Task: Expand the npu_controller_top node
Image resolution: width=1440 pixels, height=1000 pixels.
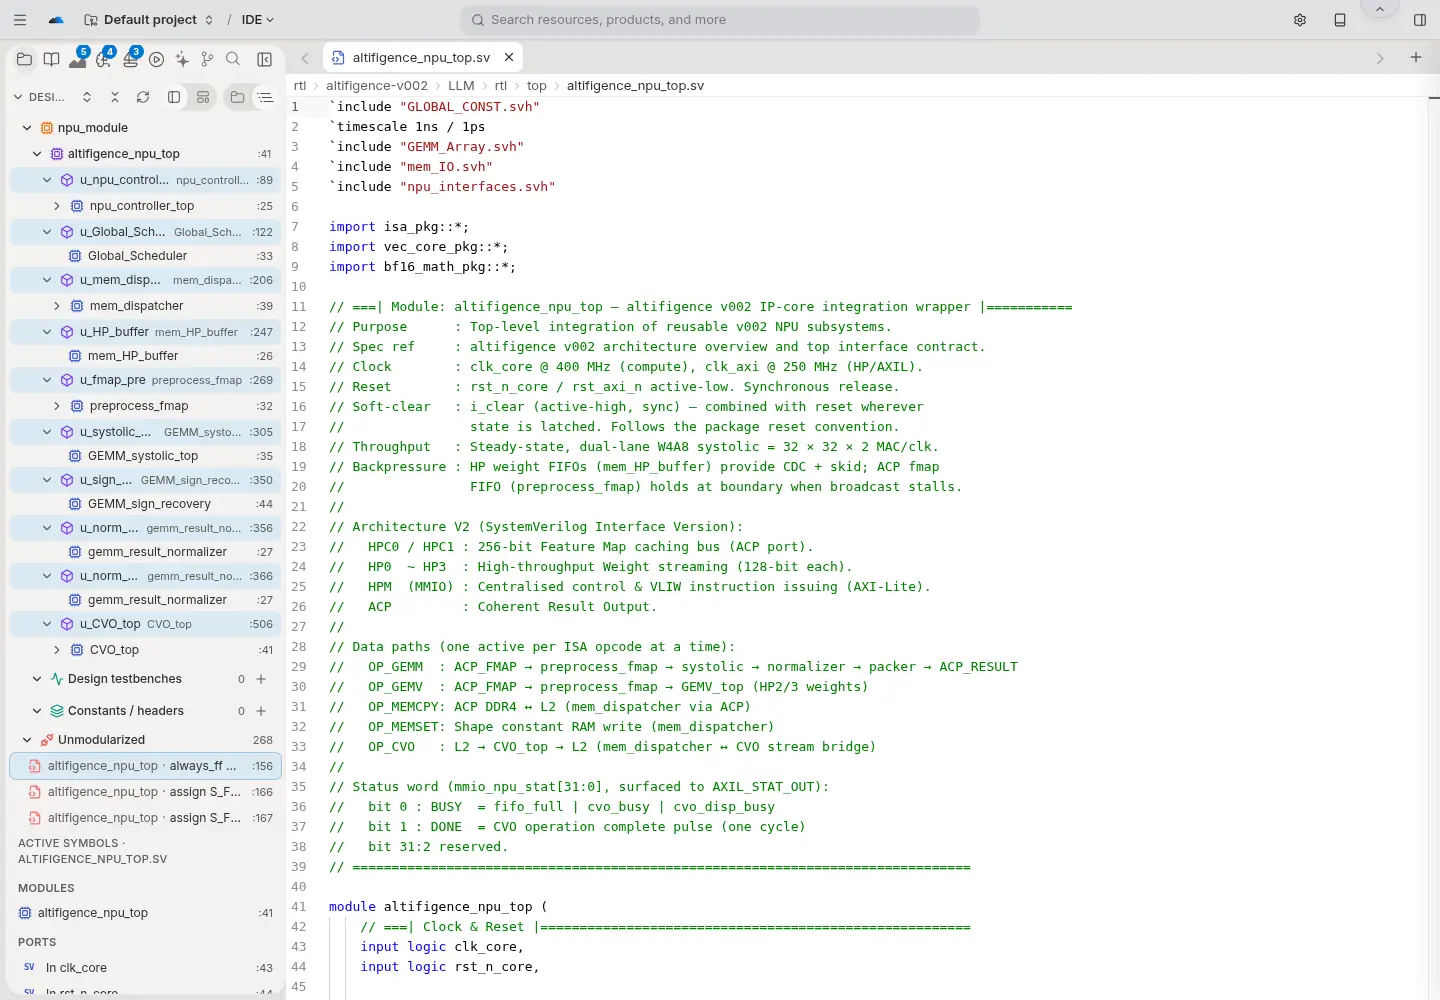Action: pos(57,206)
